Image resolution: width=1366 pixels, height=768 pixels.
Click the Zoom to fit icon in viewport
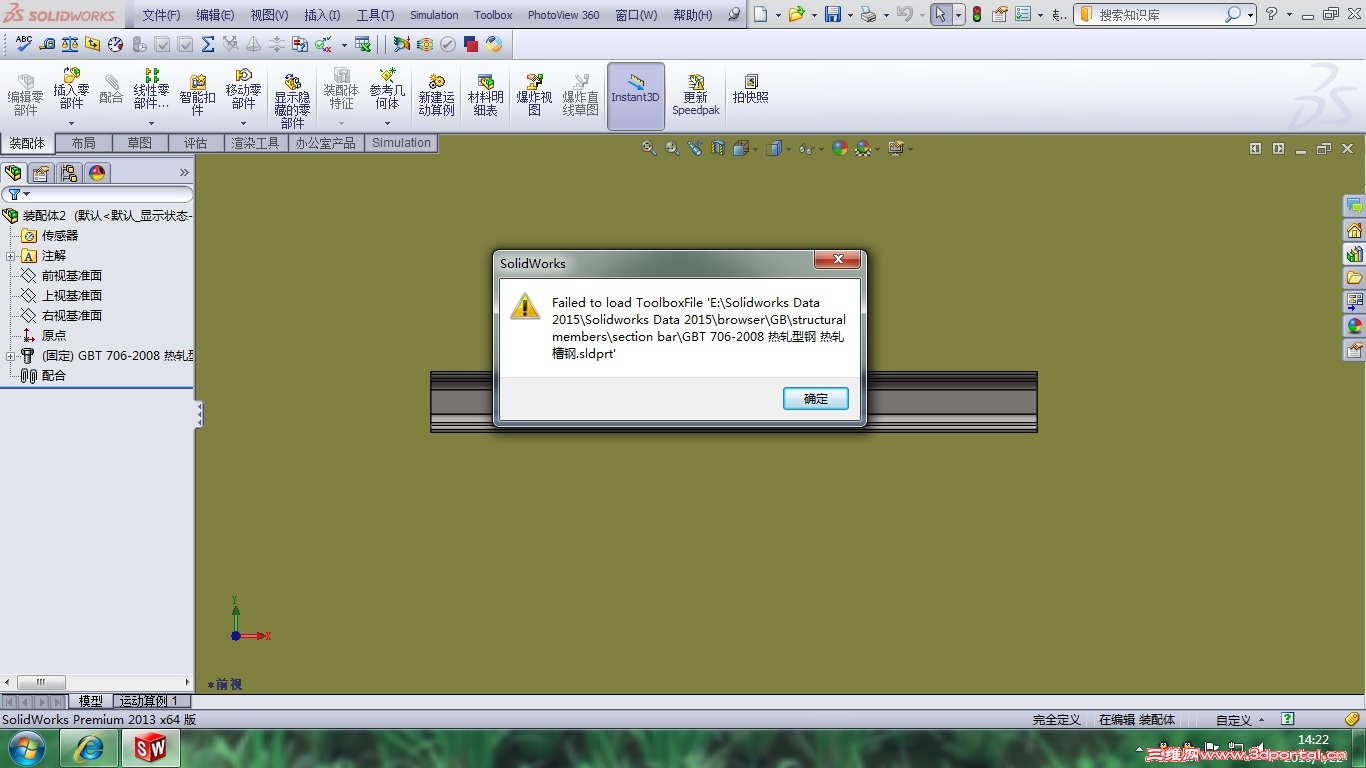coord(649,148)
